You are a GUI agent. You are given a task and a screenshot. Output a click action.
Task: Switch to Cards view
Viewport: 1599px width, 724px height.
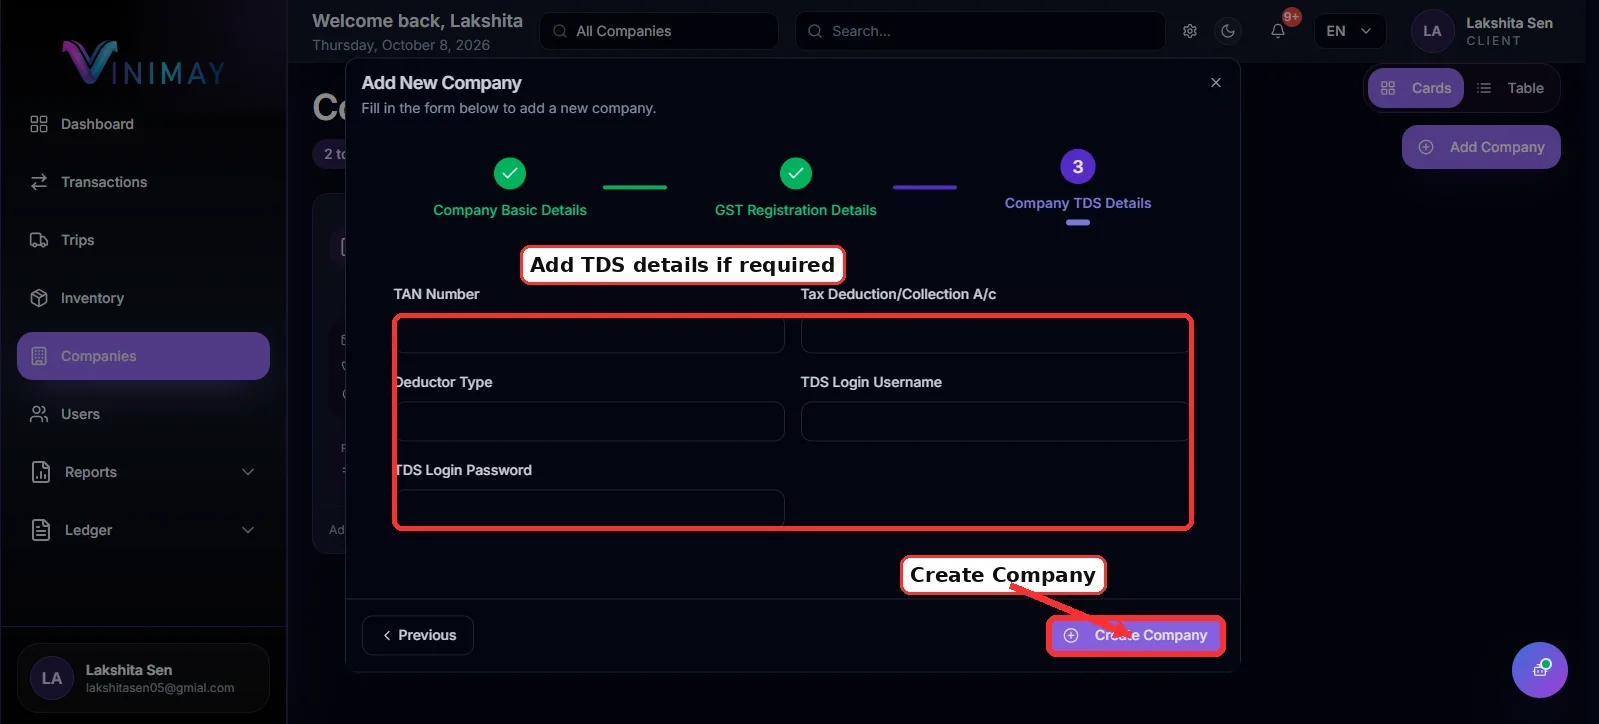pos(1416,88)
